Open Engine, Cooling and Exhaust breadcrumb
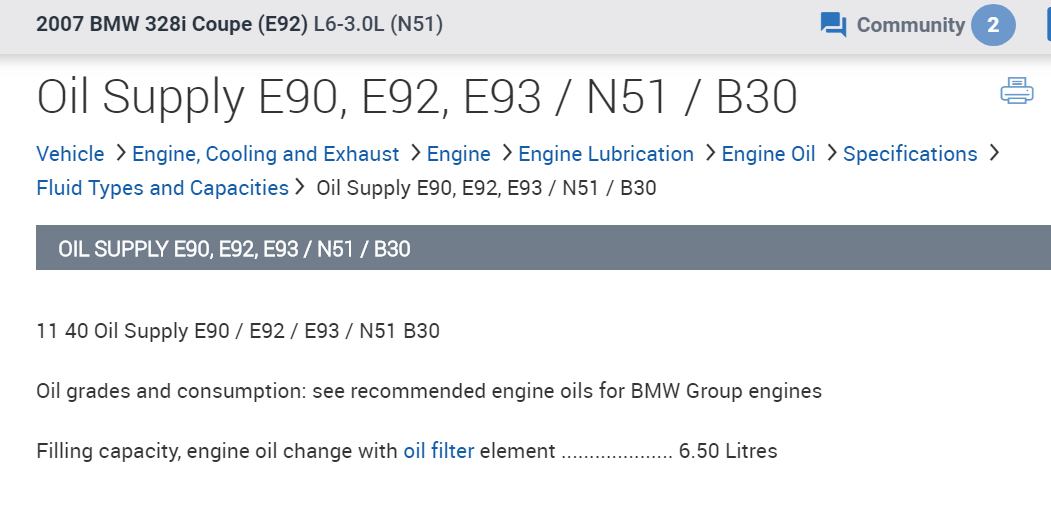 point(266,154)
